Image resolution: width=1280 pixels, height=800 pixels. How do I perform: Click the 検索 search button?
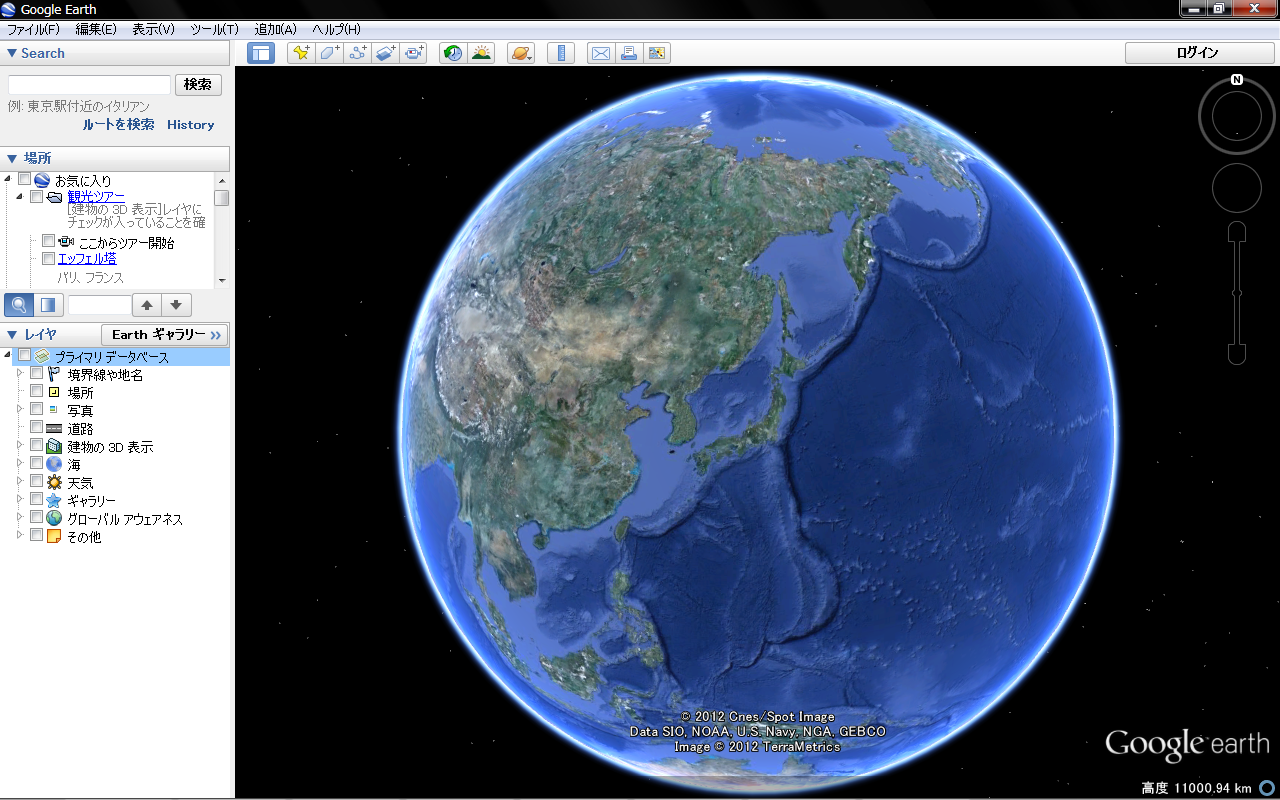click(x=198, y=85)
